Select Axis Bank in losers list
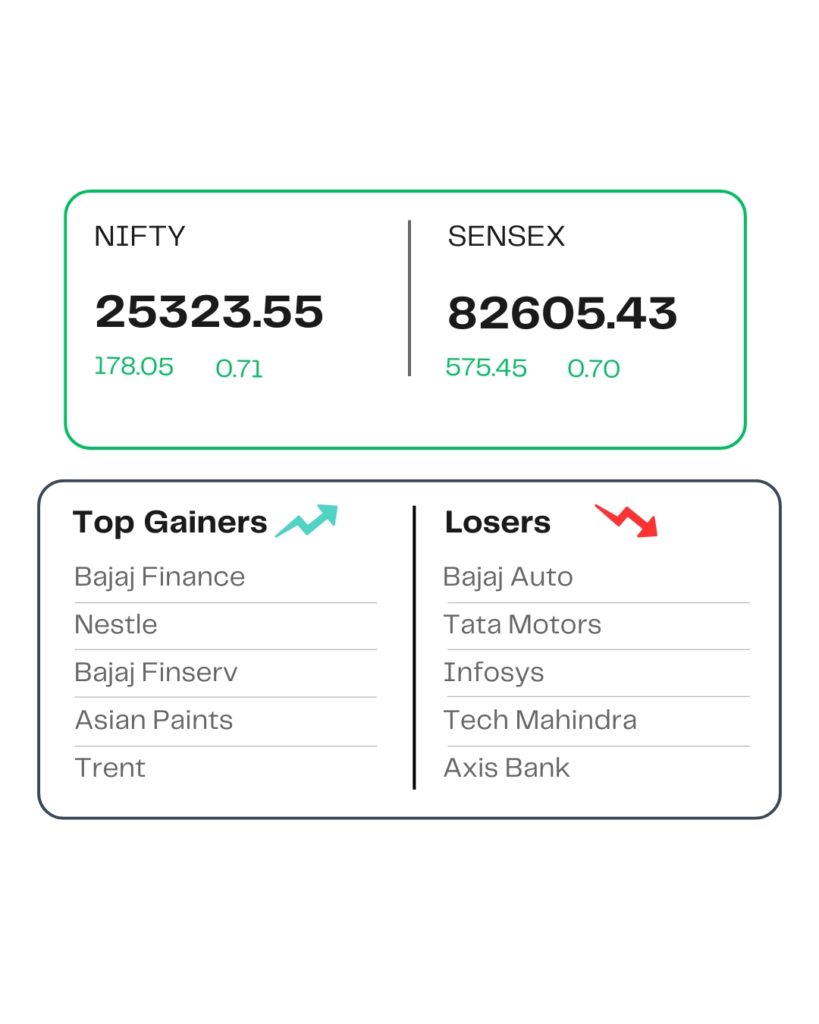 tap(507, 768)
